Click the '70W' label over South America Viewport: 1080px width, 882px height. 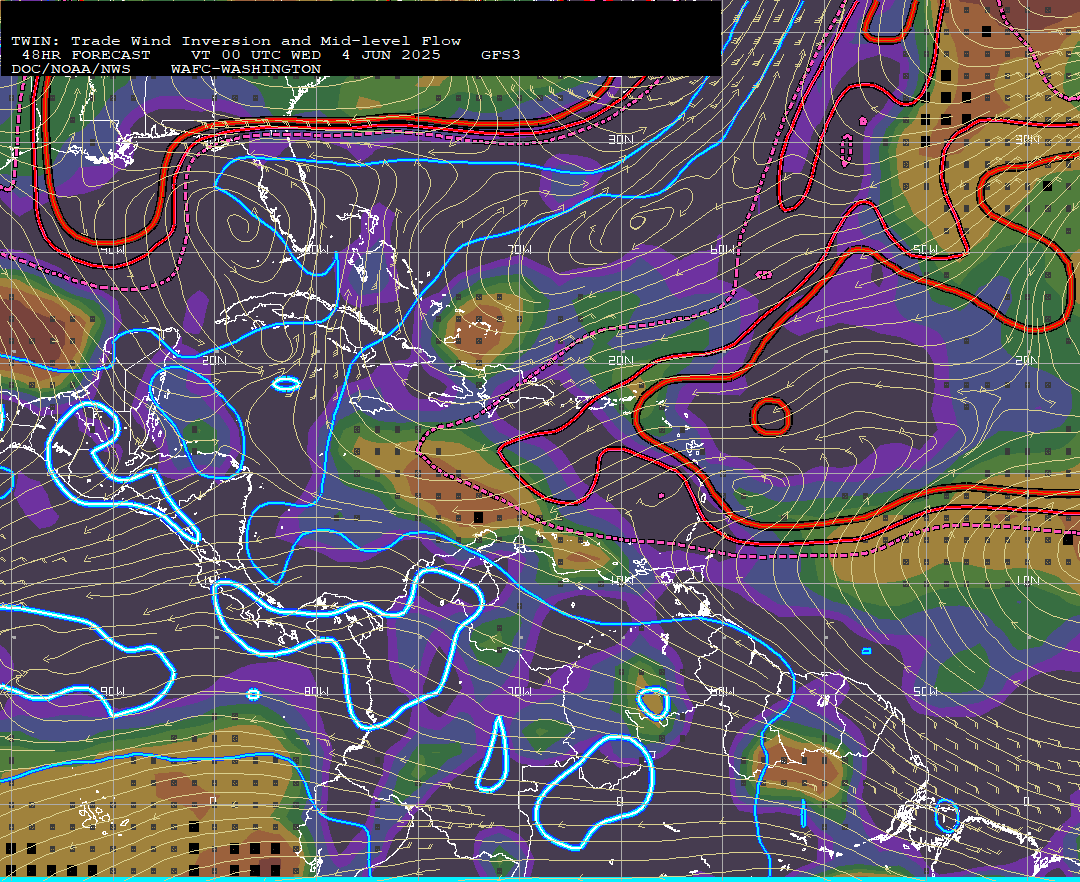(520, 691)
